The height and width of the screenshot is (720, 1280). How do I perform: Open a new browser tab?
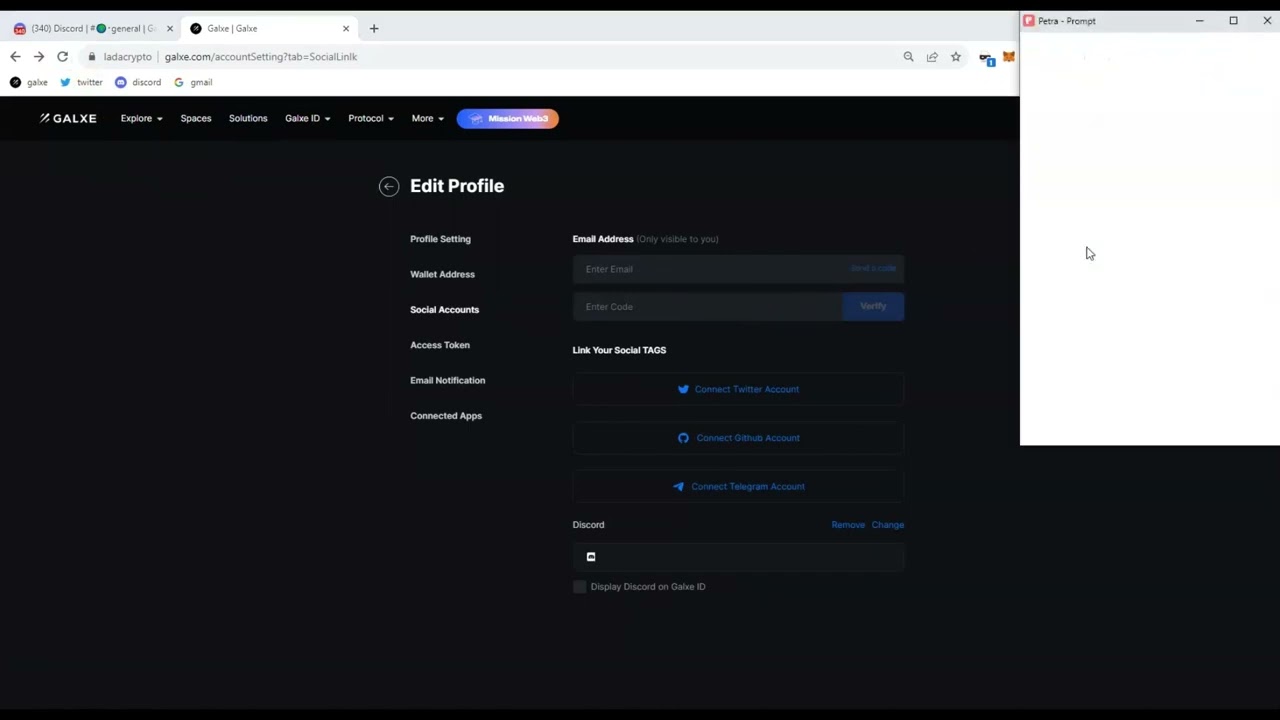click(374, 28)
